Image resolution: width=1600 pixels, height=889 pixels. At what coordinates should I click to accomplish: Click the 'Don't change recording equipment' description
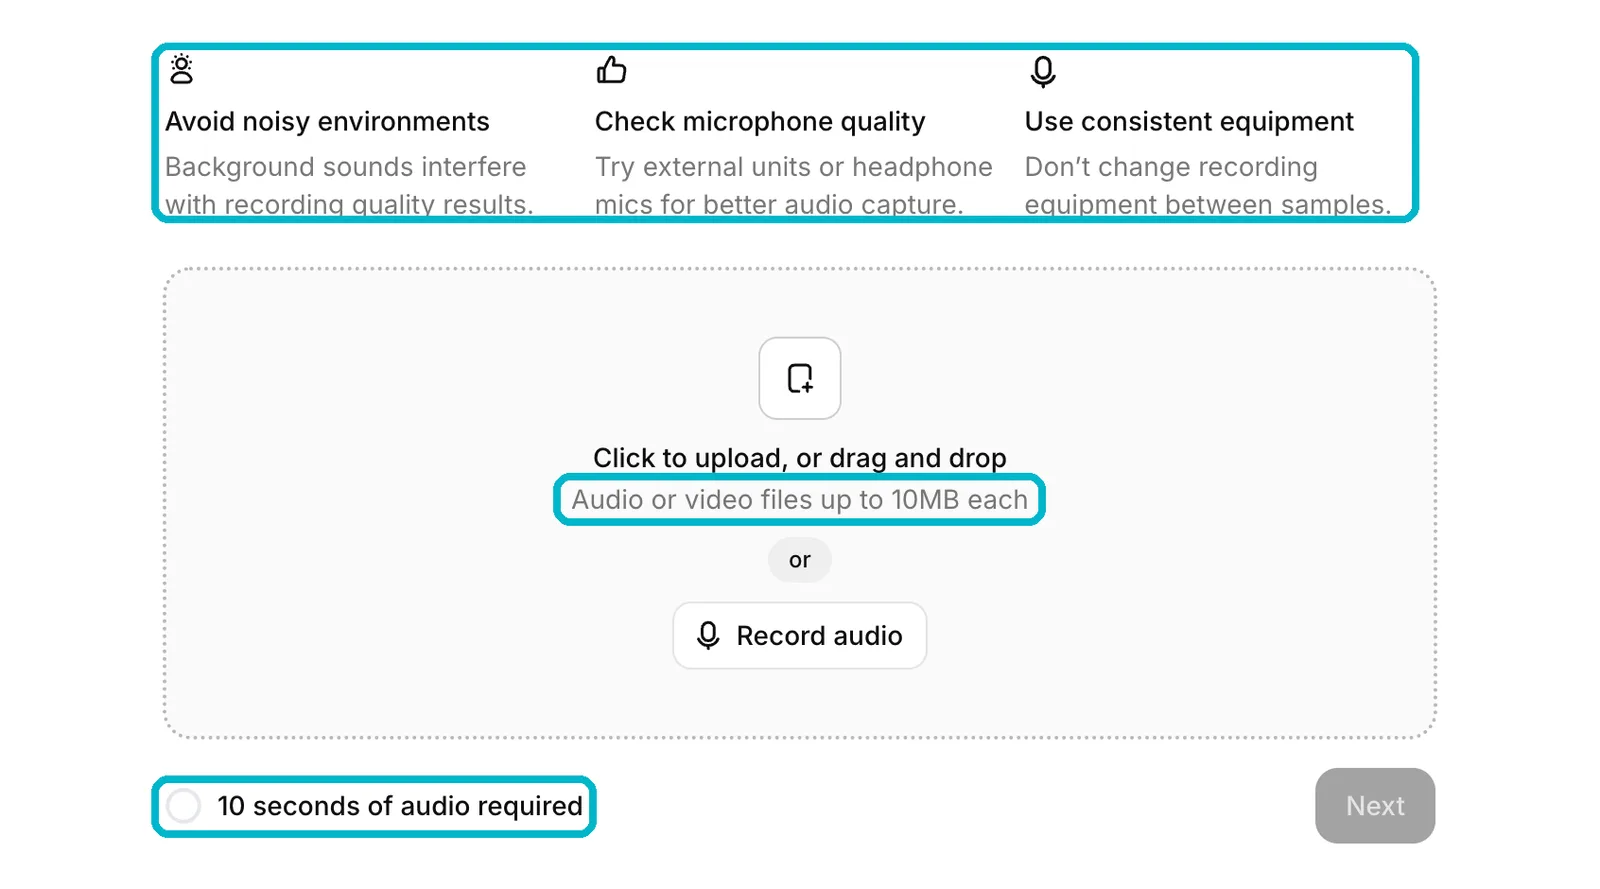point(1208,185)
